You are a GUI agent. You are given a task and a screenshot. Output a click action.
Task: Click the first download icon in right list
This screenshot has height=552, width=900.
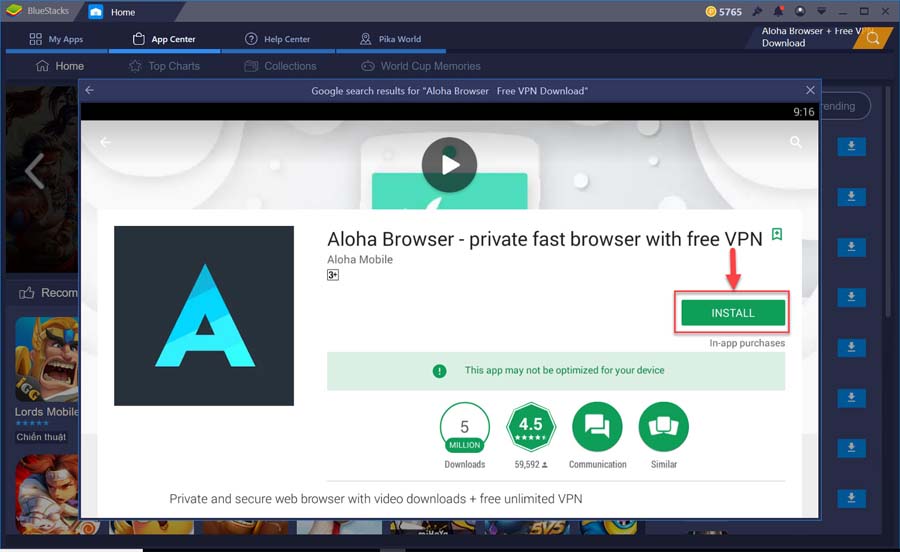(x=851, y=146)
